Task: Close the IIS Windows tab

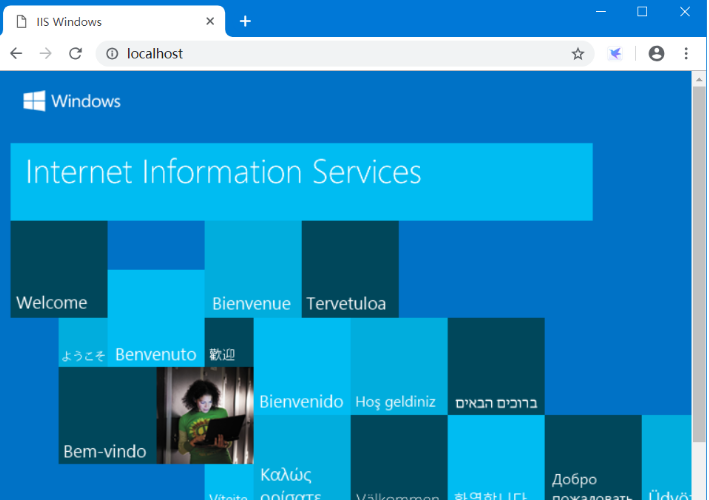Action: point(210,21)
